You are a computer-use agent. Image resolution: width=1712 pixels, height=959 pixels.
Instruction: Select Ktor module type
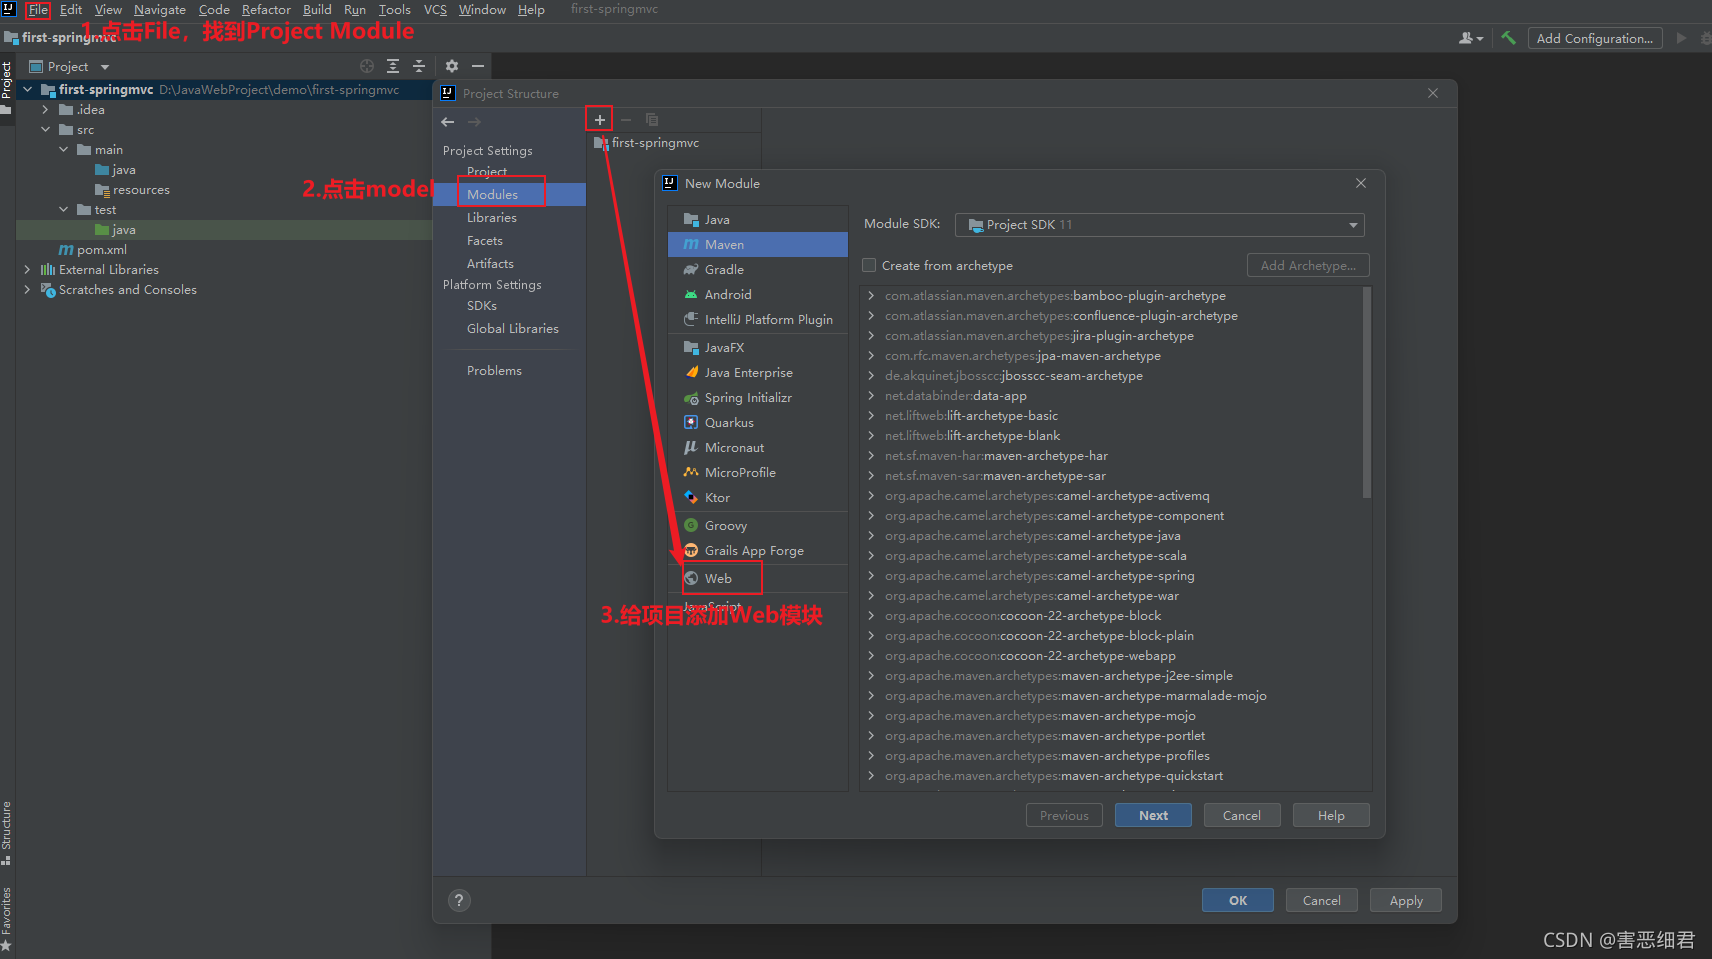tap(758, 498)
